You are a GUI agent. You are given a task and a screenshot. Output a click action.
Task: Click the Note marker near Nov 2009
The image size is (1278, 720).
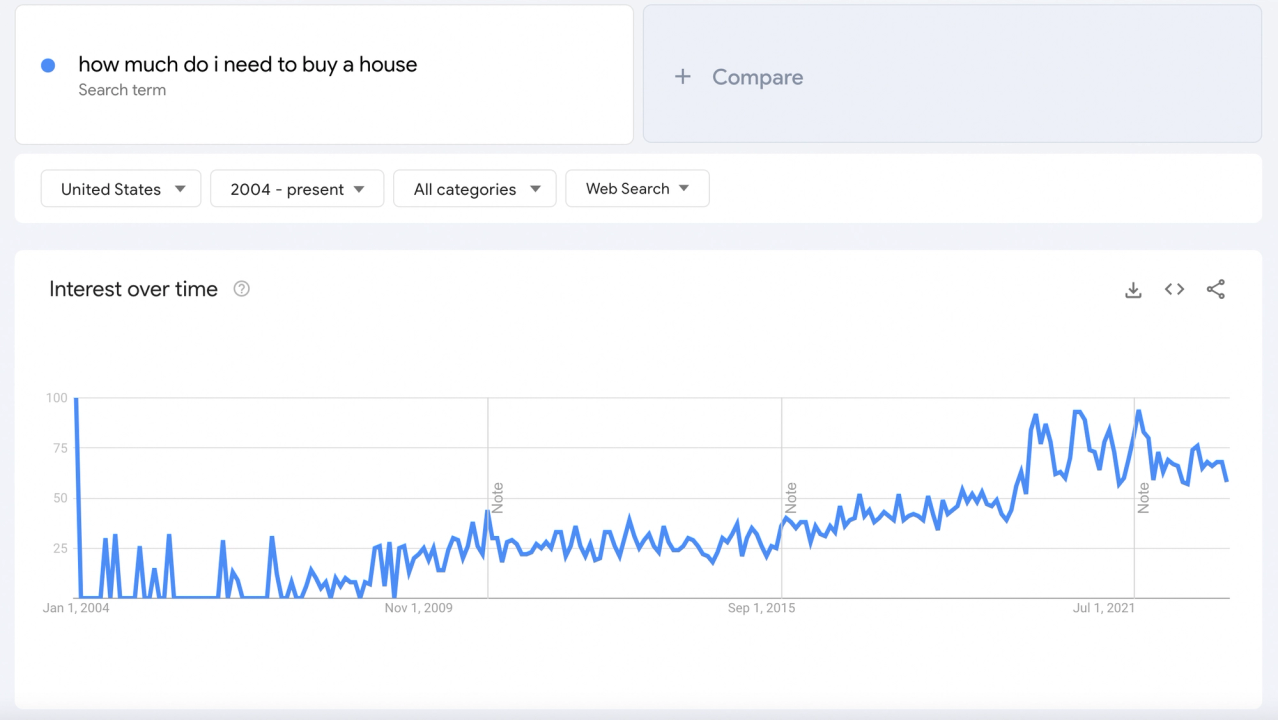pos(497,498)
